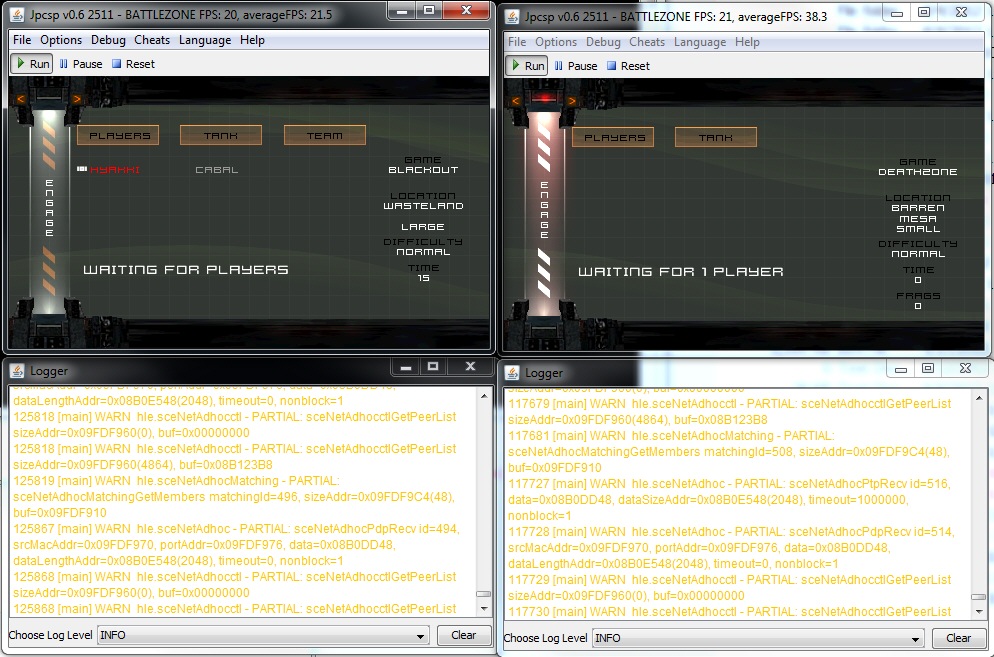This screenshot has height=657, width=994.
Task: Select the TEAM button in the game lobby
Action: coord(324,135)
